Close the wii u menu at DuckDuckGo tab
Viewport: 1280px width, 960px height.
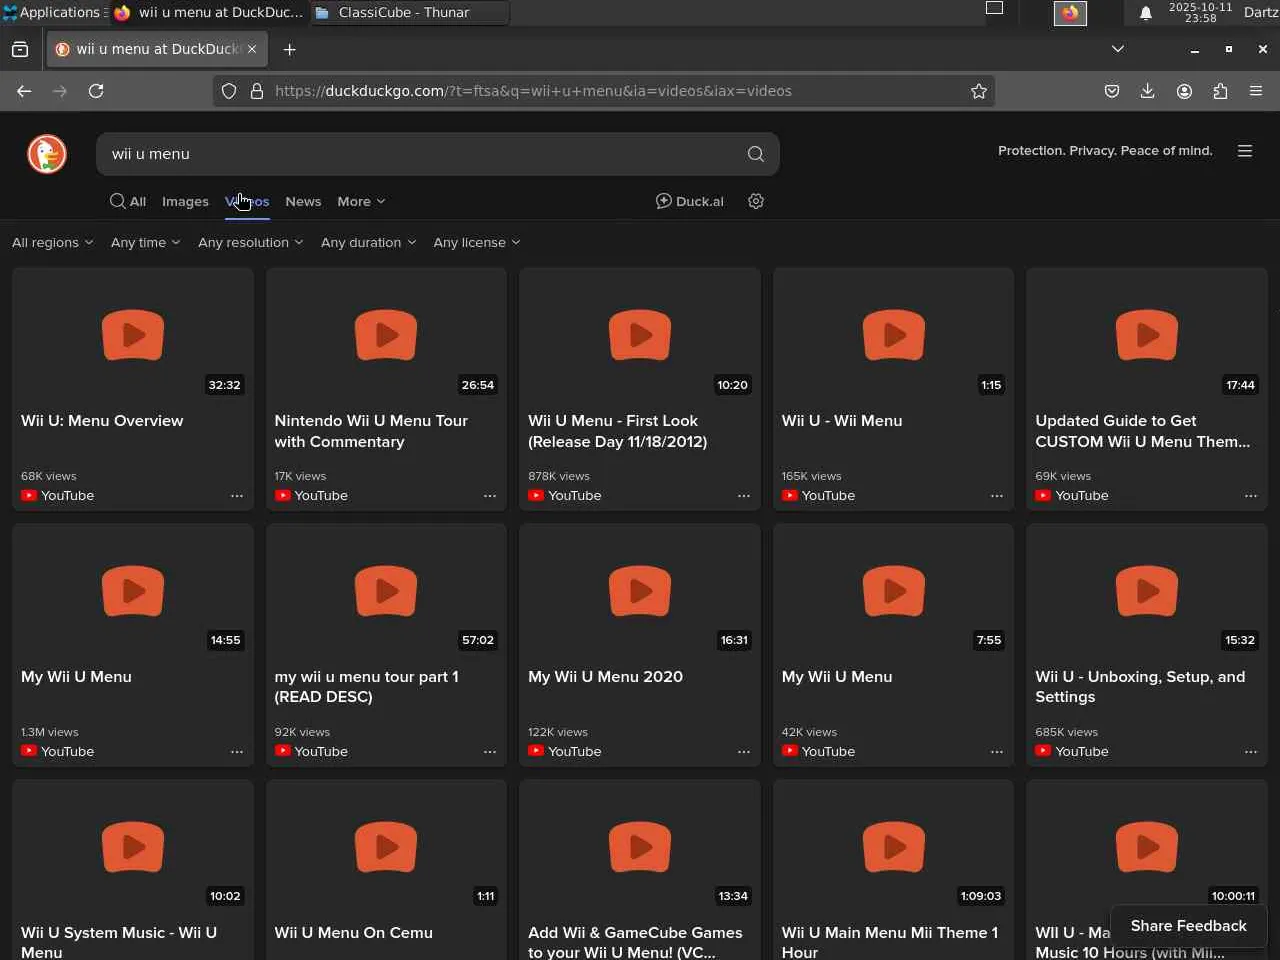click(252, 49)
